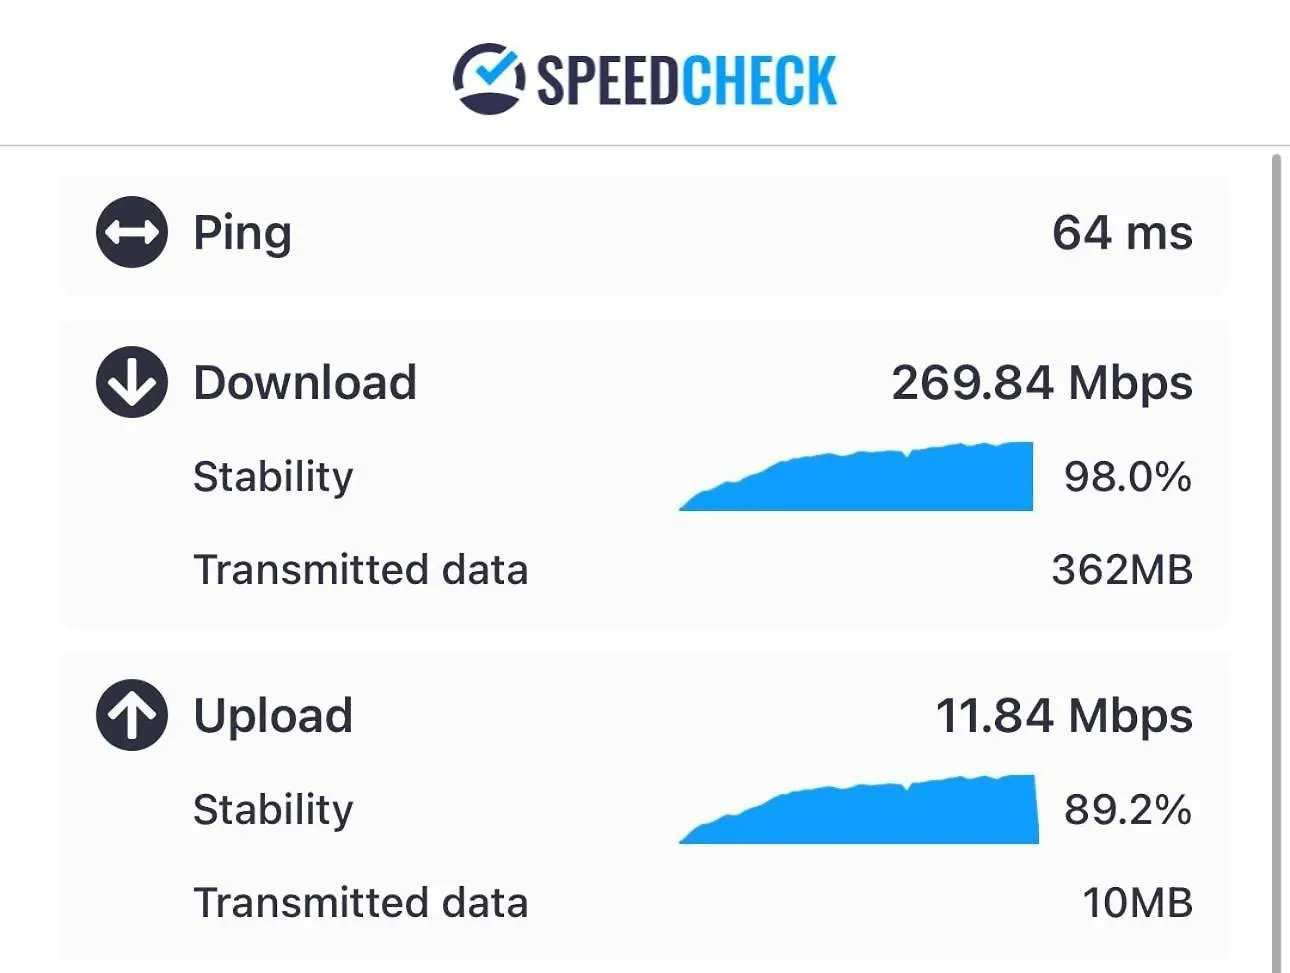Click the 11.84 Mbps upload speed

1064,716
